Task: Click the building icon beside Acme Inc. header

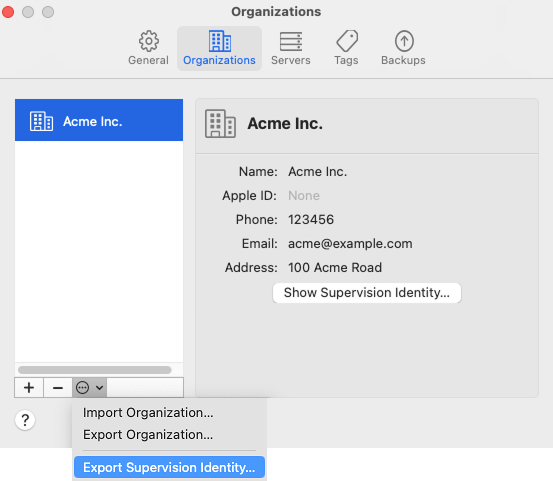Action: [220, 123]
